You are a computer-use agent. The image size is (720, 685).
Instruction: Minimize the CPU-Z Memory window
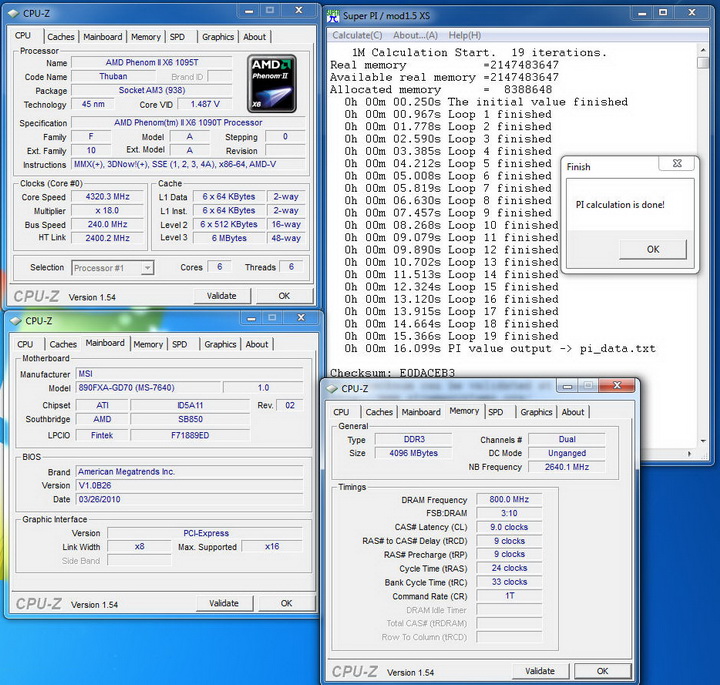click(566, 387)
